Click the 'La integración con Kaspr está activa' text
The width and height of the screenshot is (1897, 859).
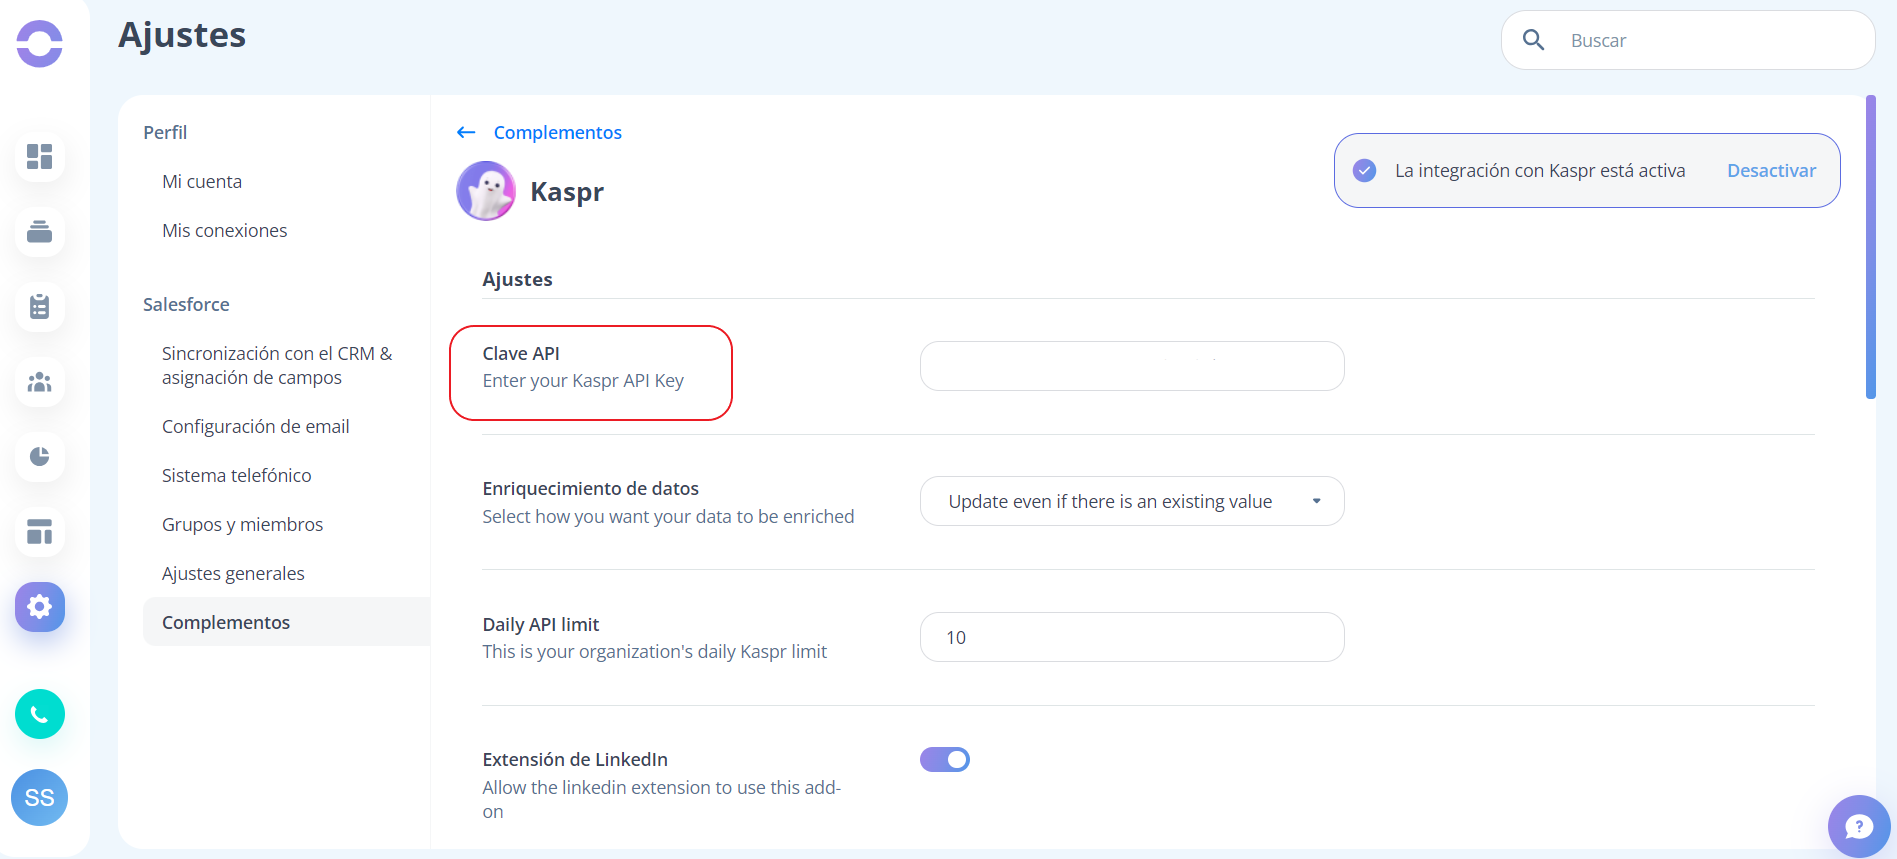[x=1540, y=171]
